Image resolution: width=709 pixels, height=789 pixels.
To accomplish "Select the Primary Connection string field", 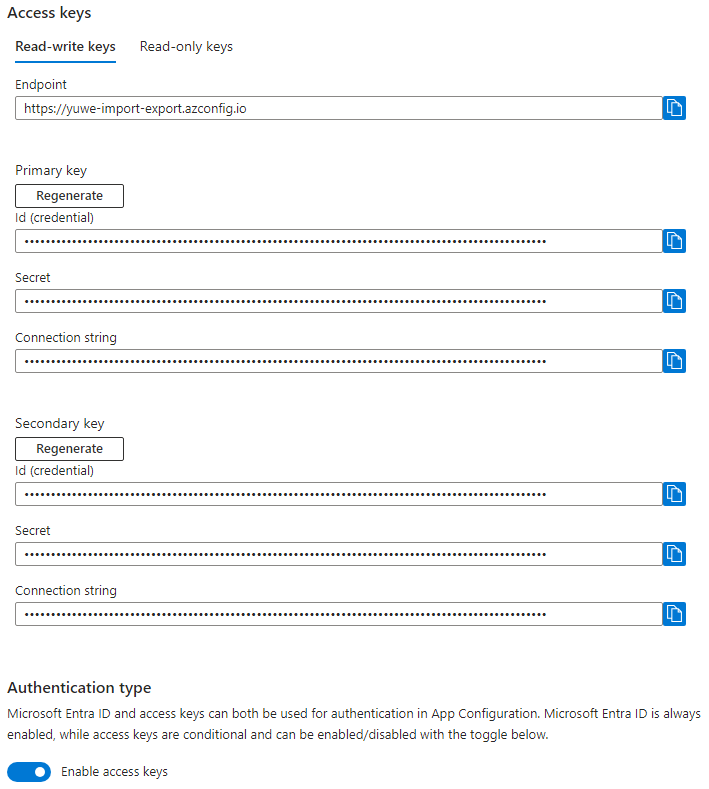I will pyautogui.click(x=338, y=361).
